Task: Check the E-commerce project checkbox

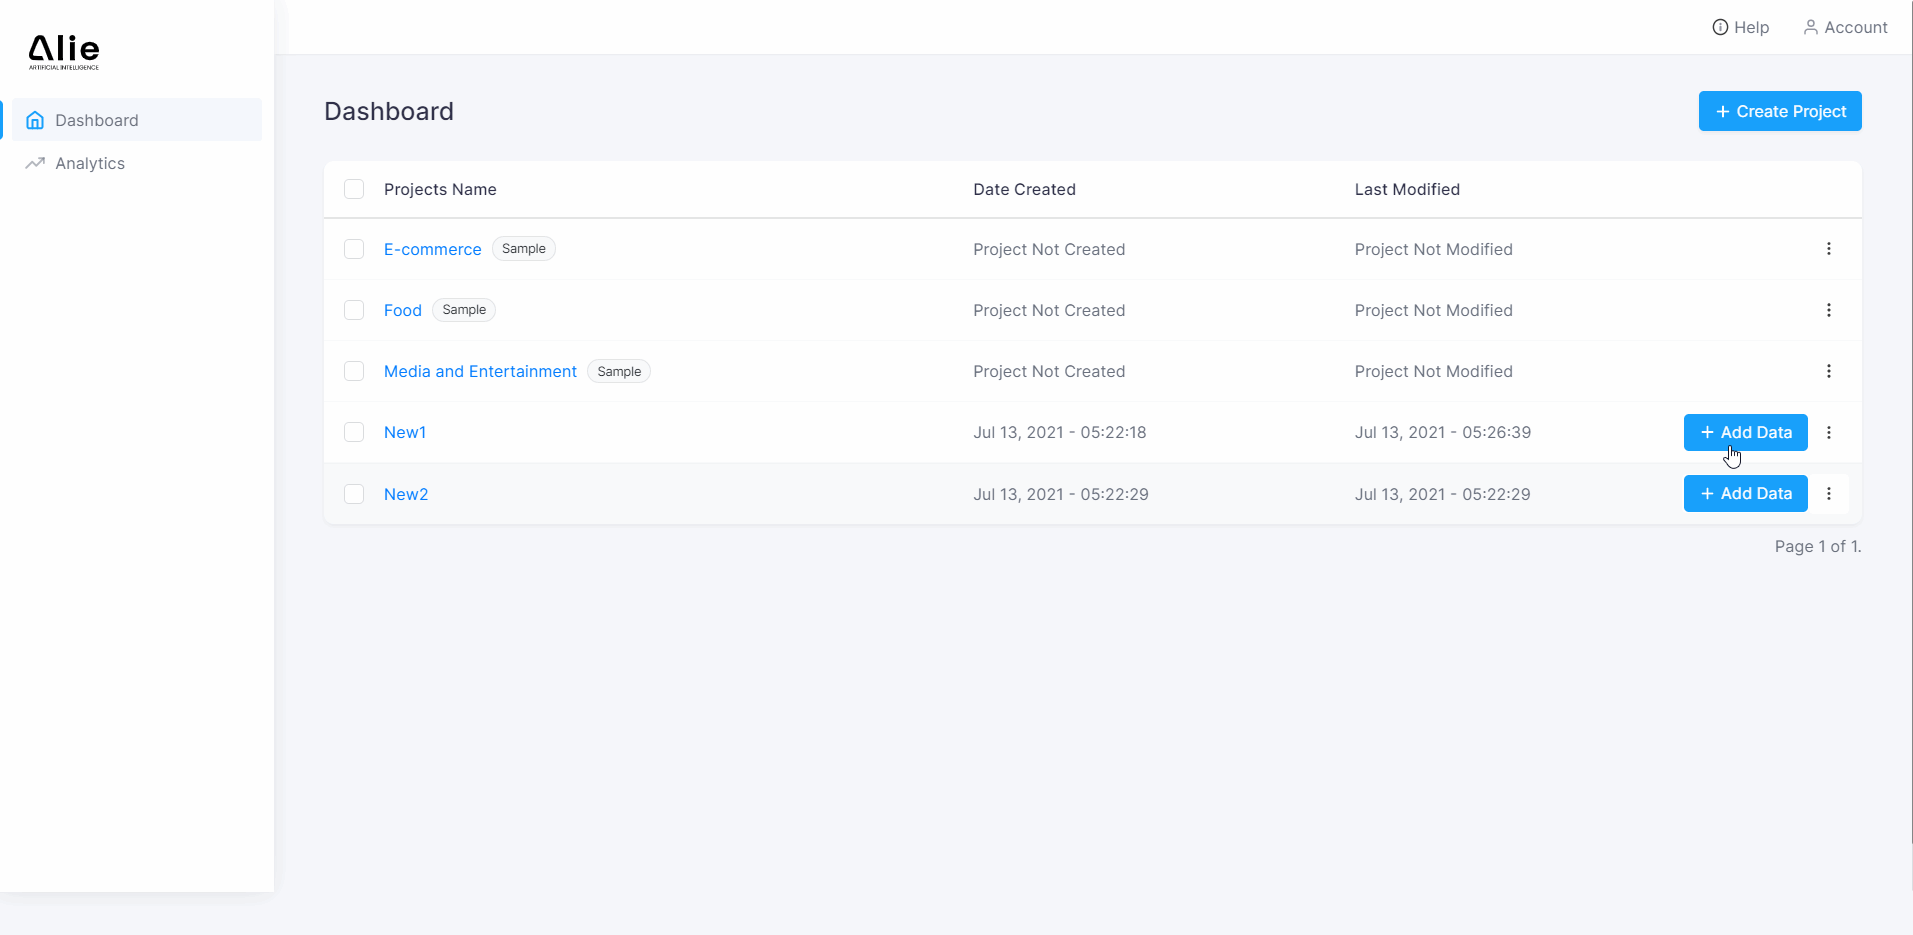Action: point(354,249)
